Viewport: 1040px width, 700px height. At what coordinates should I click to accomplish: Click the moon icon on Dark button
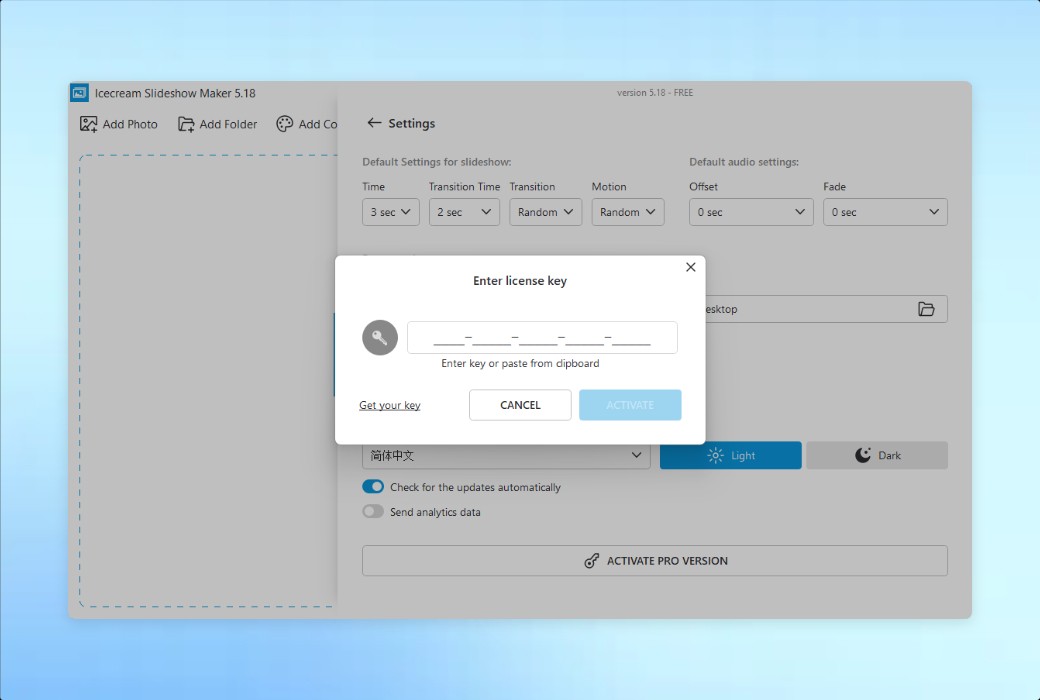861,455
